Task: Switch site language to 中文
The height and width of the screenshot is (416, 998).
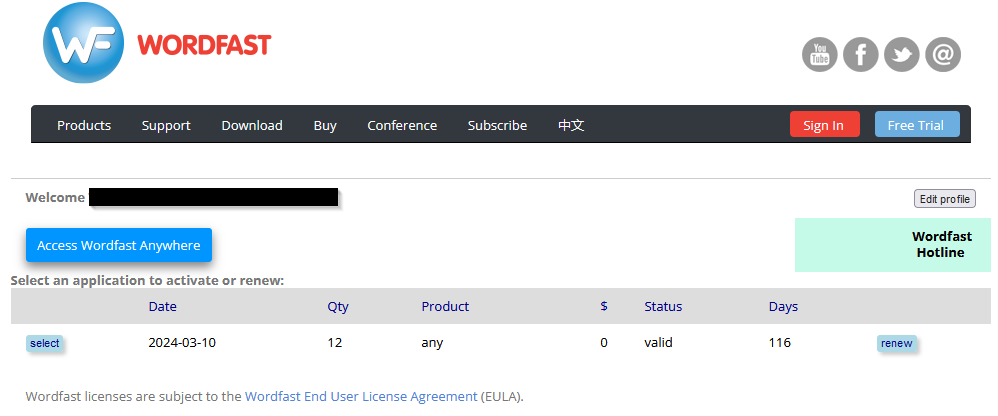Action: pos(571,125)
